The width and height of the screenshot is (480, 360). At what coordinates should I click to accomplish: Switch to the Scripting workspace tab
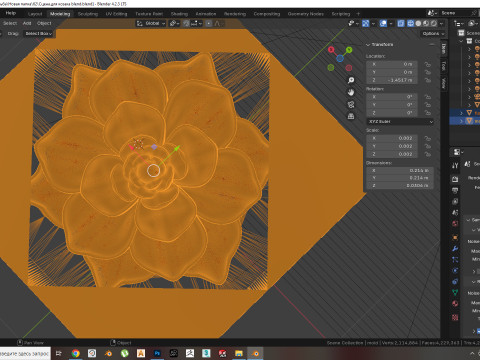[x=341, y=14]
